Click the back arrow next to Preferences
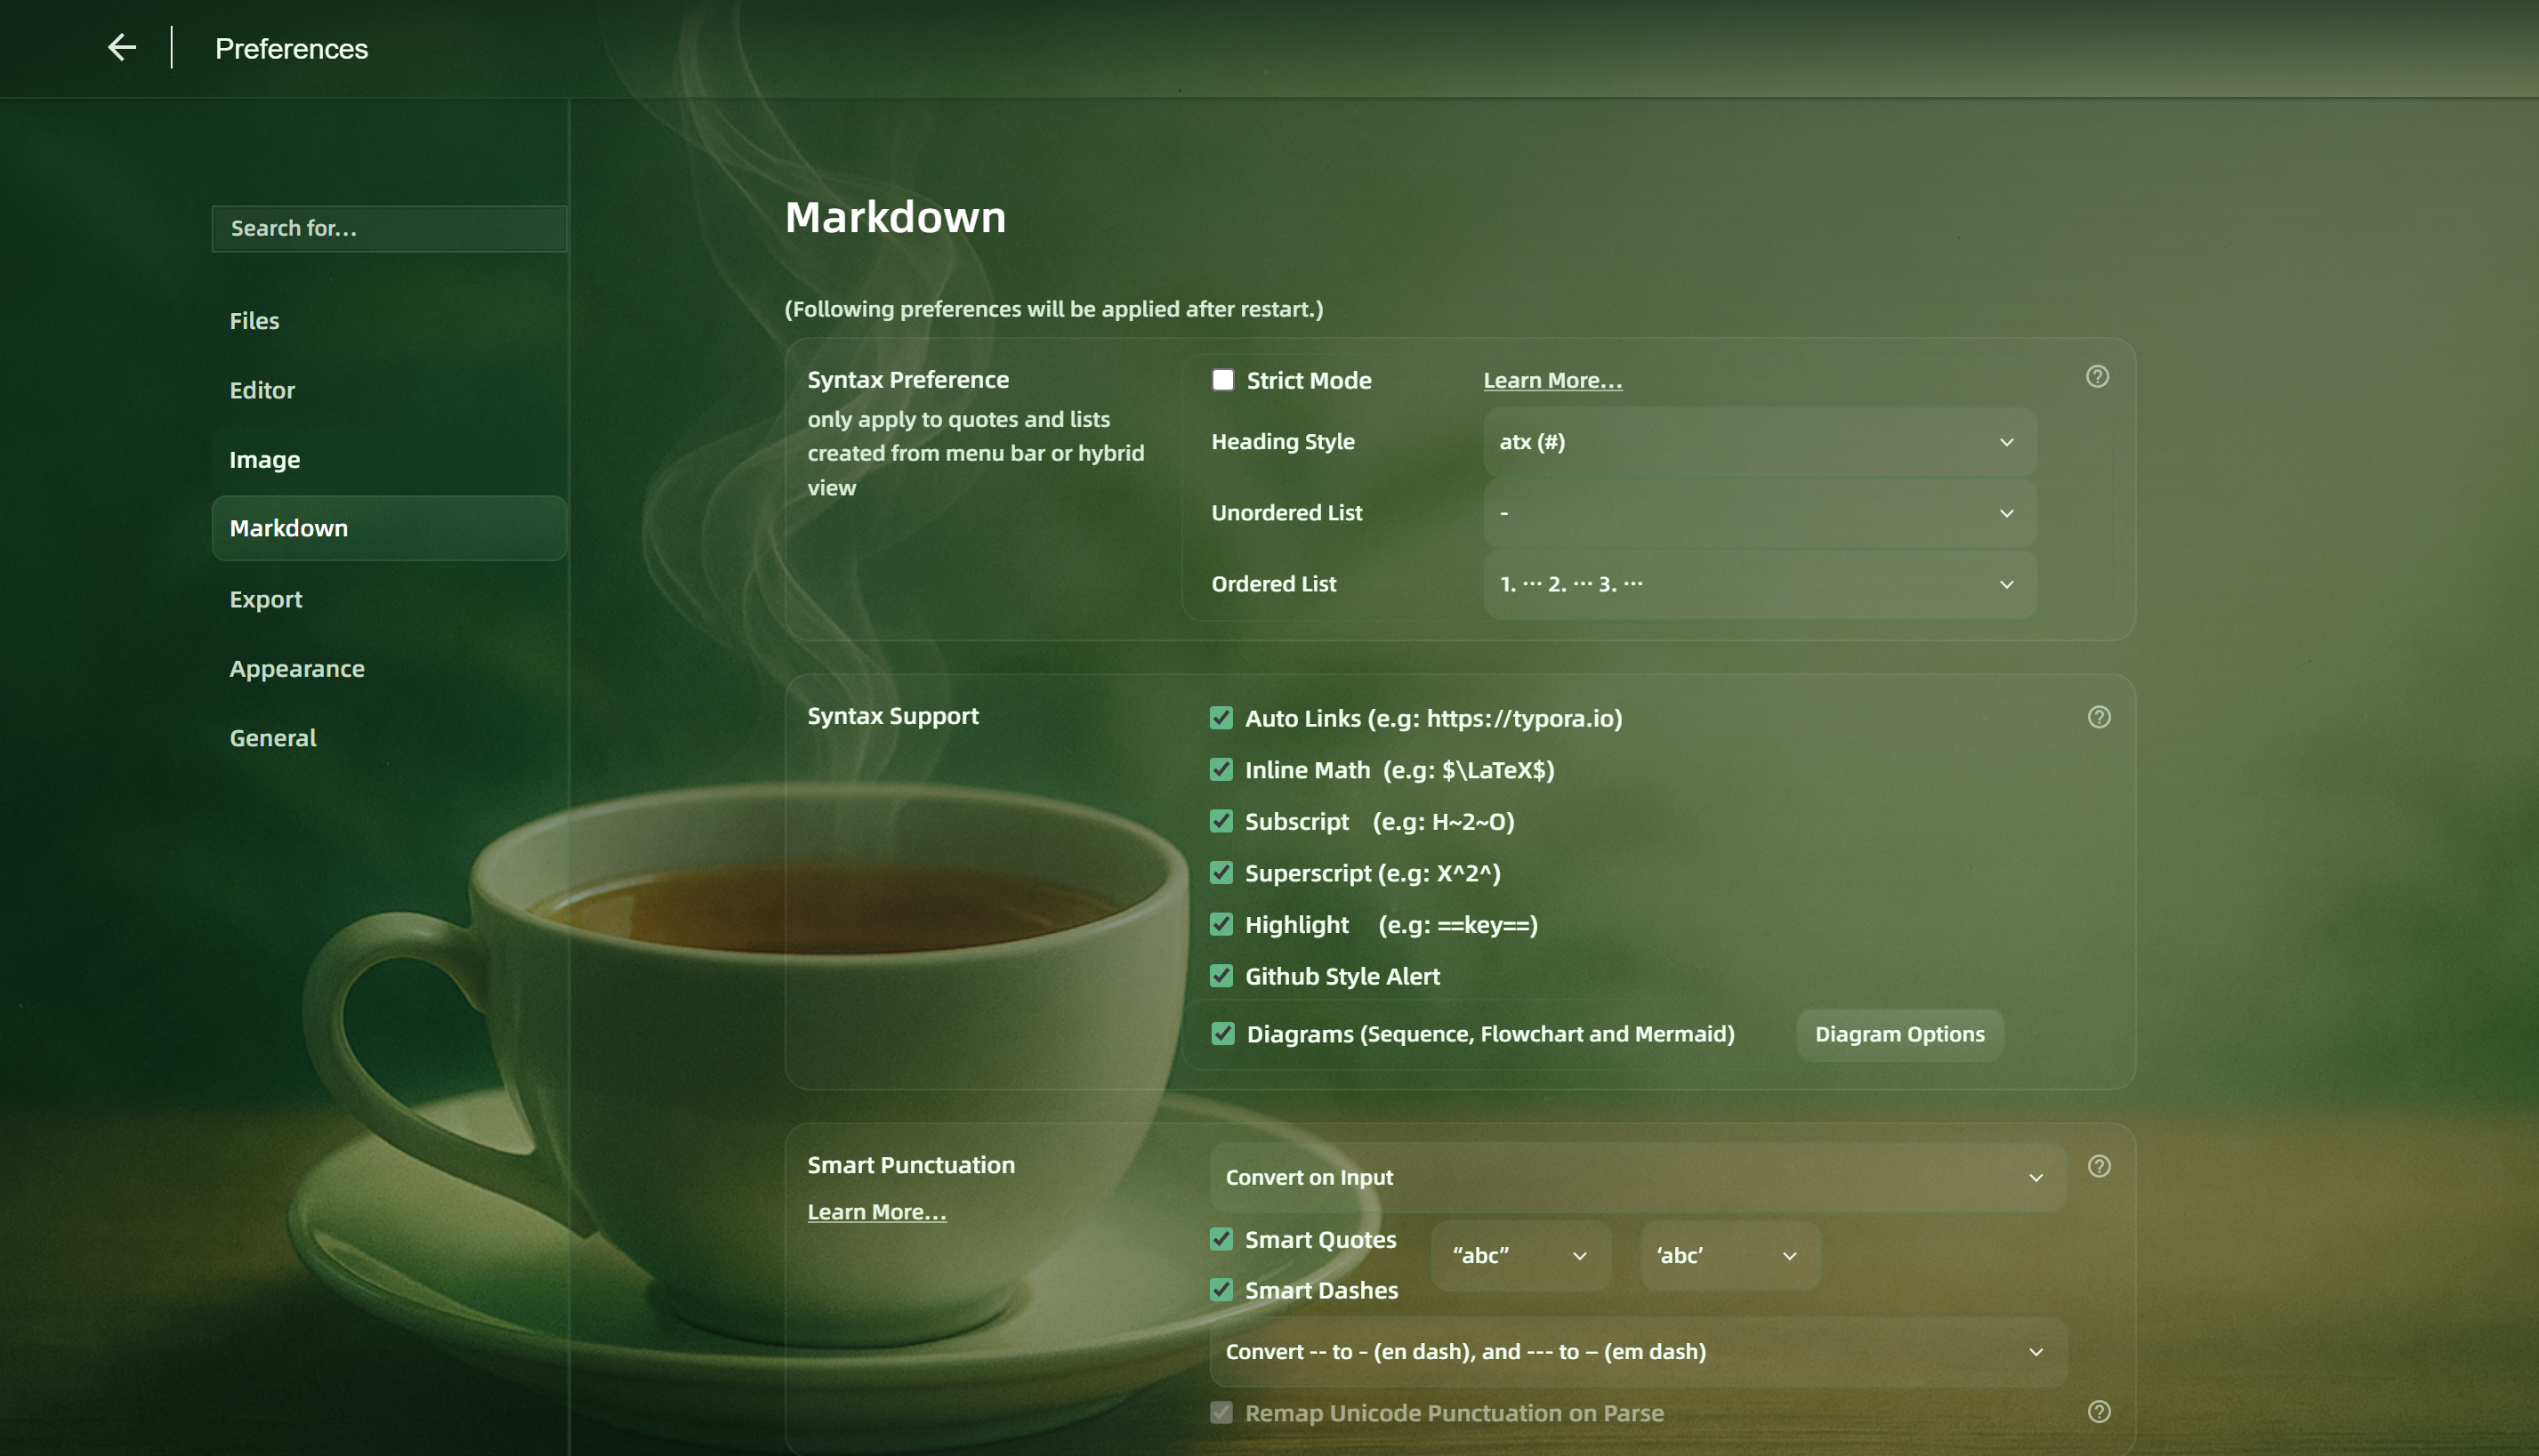2539x1456 pixels. (122, 47)
